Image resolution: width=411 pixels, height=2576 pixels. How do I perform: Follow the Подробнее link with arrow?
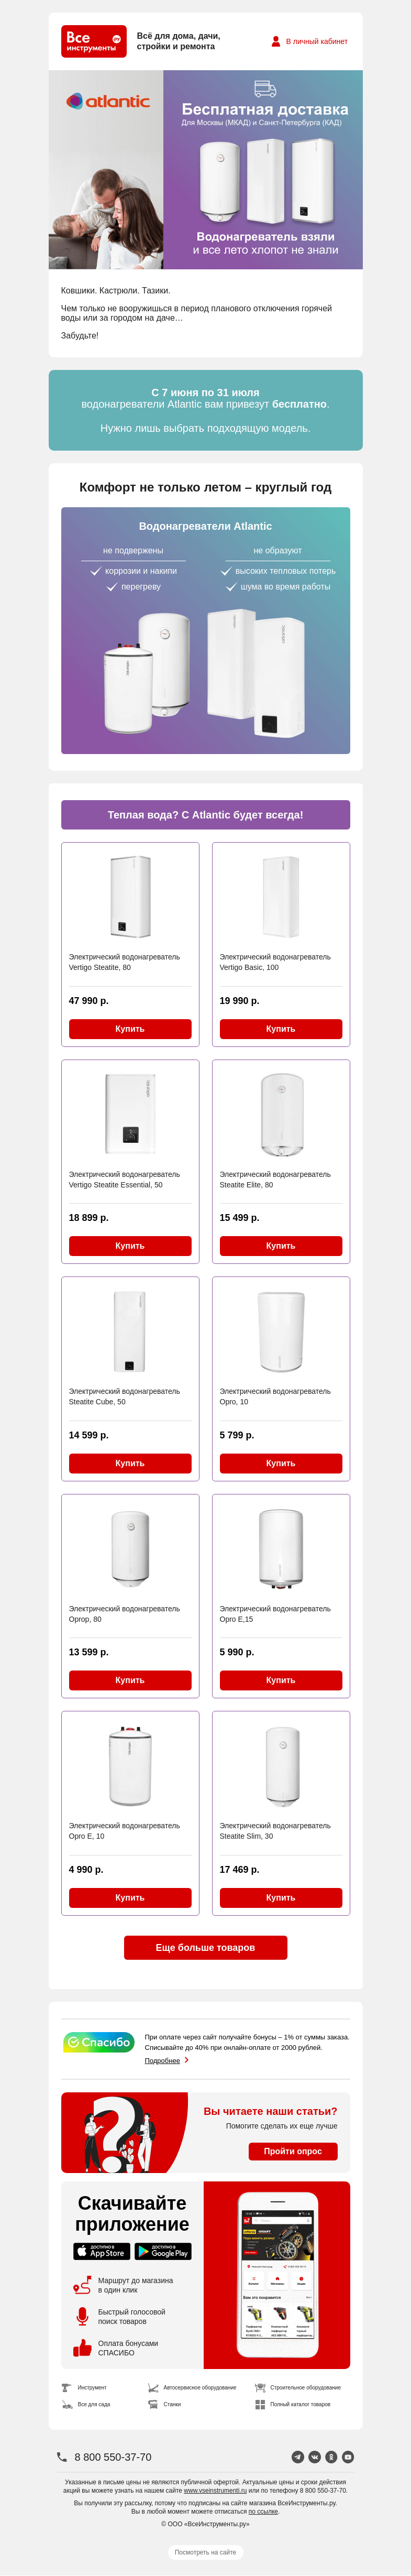tap(167, 2061)
